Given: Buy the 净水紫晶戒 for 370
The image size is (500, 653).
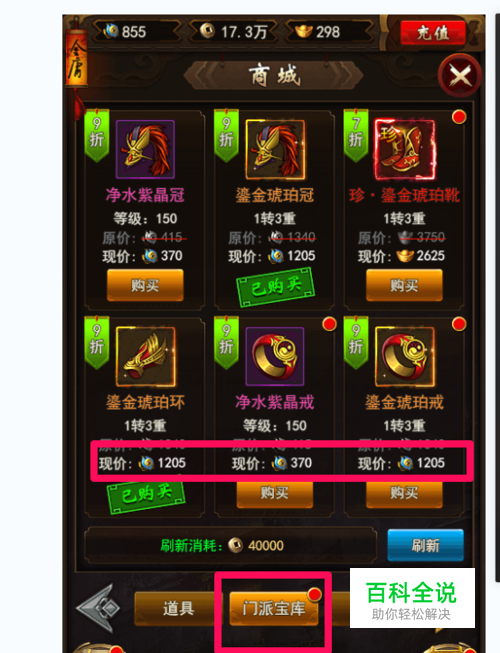Looking at the screenshot, I should (275, 494).
